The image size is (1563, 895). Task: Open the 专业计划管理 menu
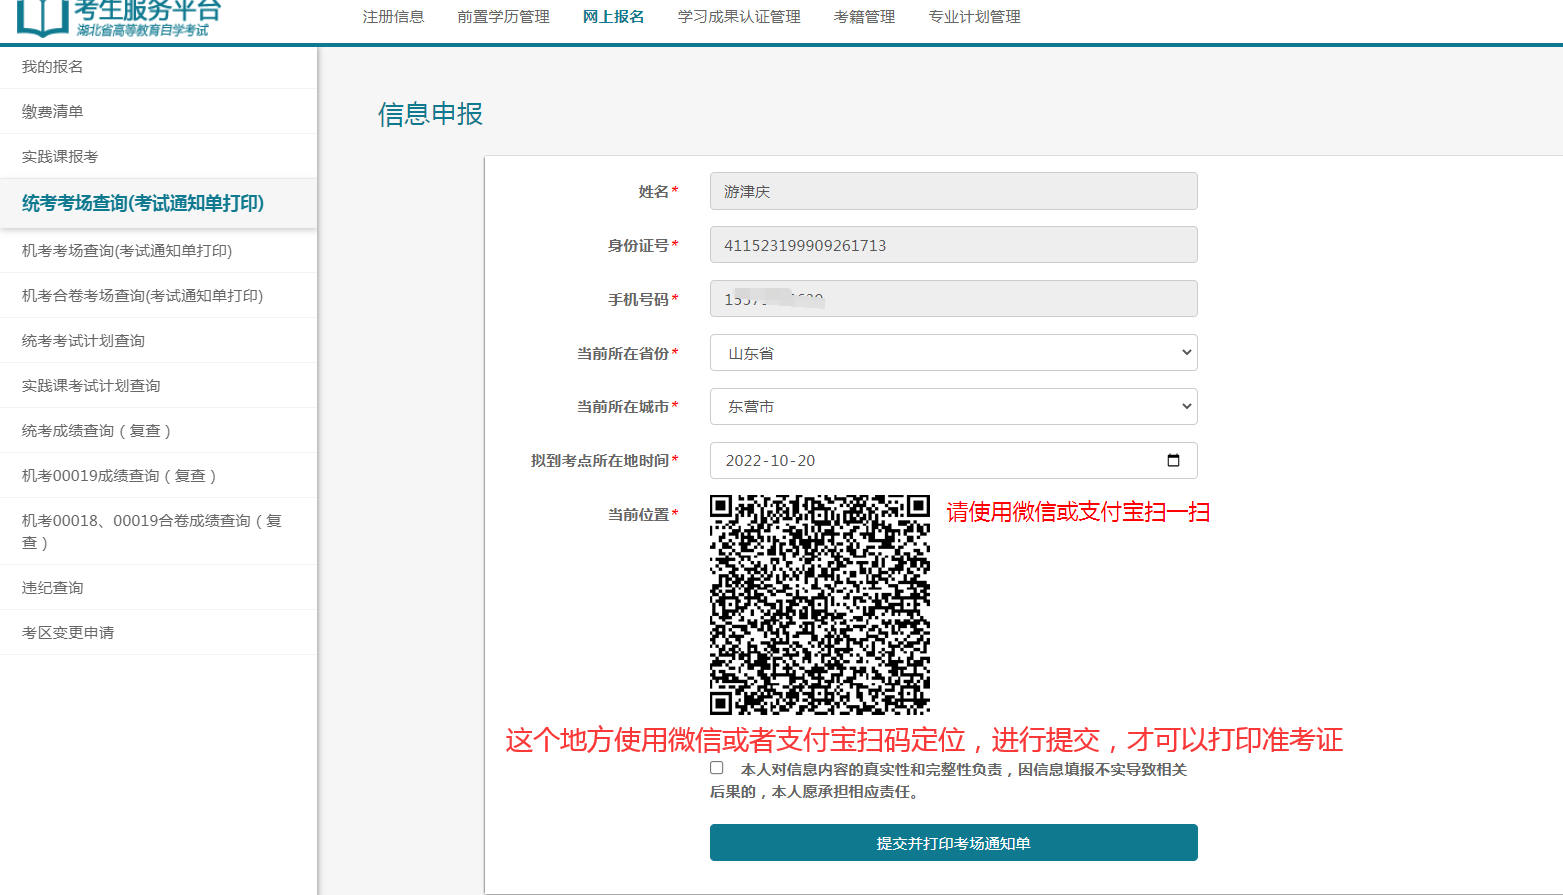click(x=974, y=17)
